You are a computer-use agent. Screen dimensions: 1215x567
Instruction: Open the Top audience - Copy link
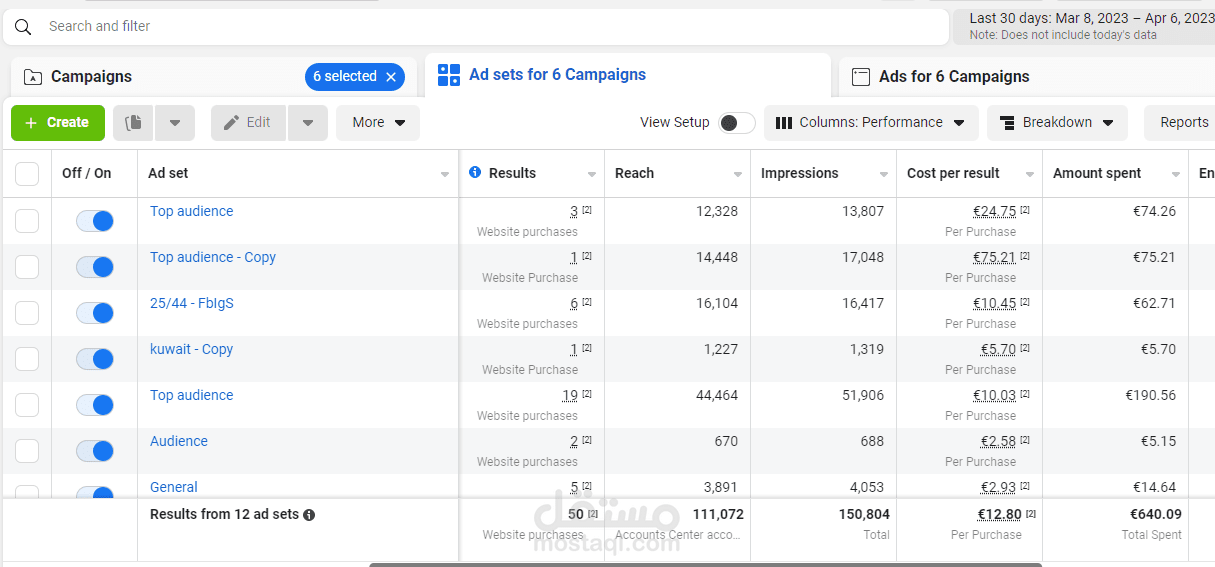click(x=213, y=257)
